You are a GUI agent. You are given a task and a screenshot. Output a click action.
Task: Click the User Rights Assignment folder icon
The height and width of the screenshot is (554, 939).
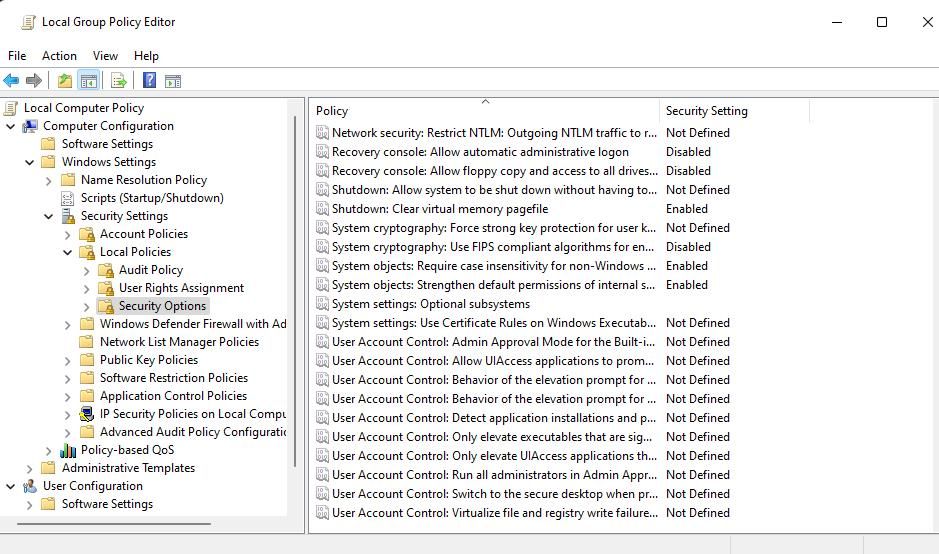click(106, 288)
